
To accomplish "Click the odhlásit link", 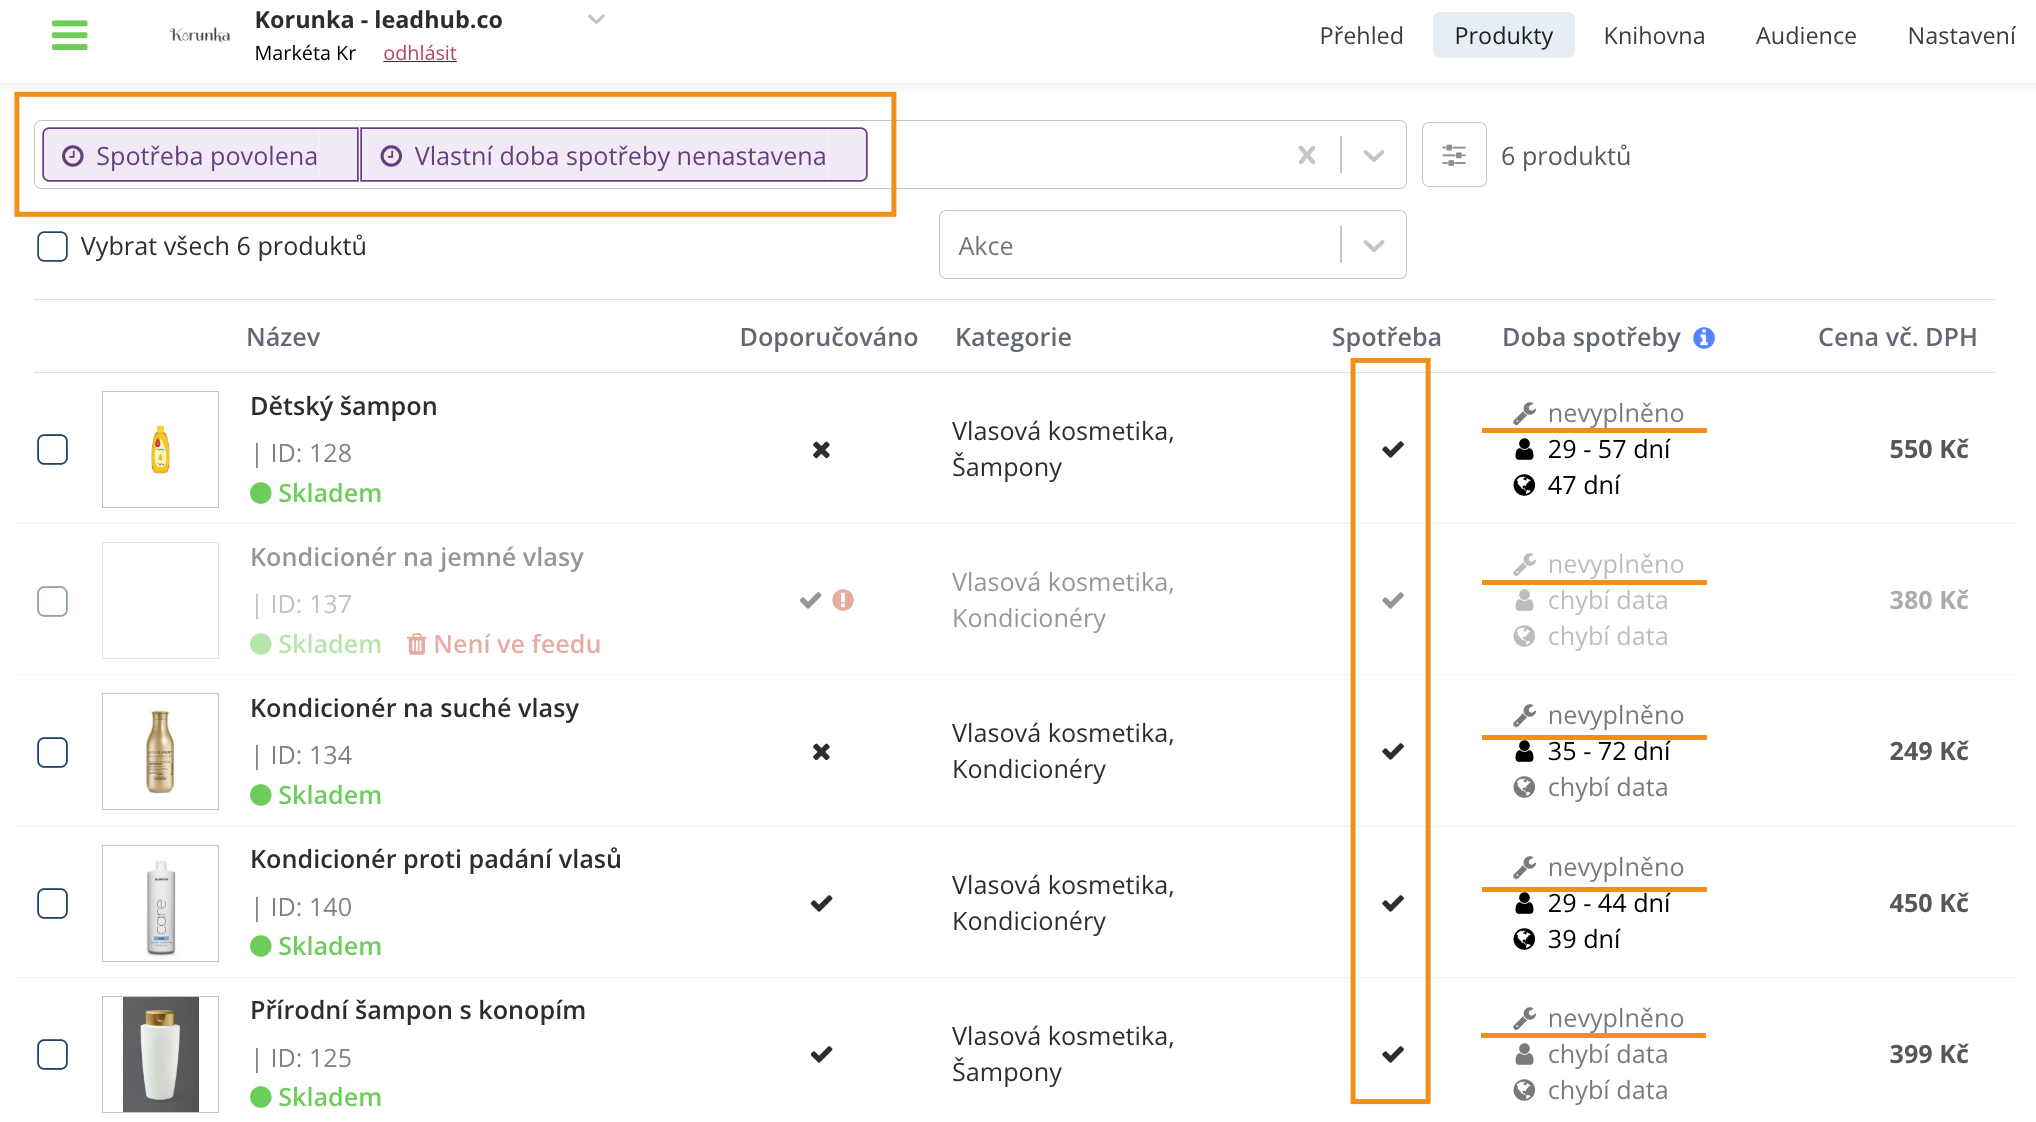I will [419, 53].
